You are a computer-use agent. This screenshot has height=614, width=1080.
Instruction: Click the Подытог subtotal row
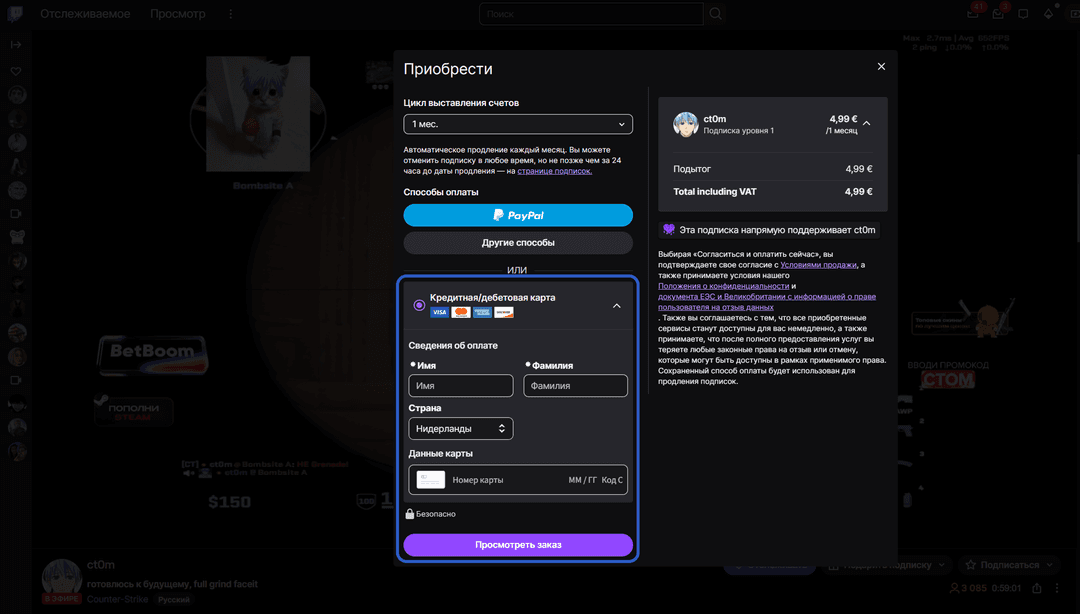[773, 169]
